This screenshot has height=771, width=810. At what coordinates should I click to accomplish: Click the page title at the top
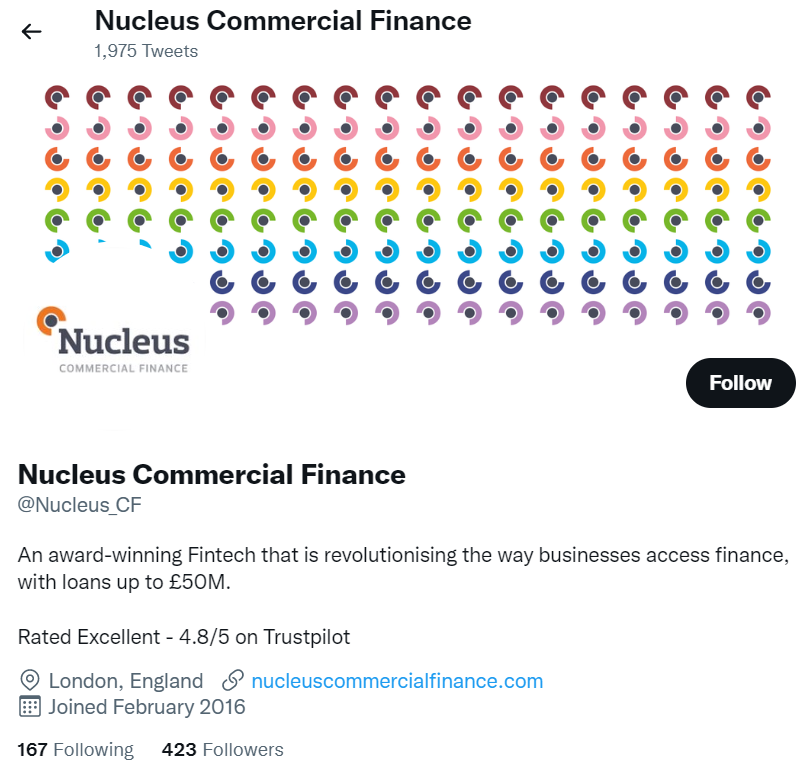click(282, 20)
